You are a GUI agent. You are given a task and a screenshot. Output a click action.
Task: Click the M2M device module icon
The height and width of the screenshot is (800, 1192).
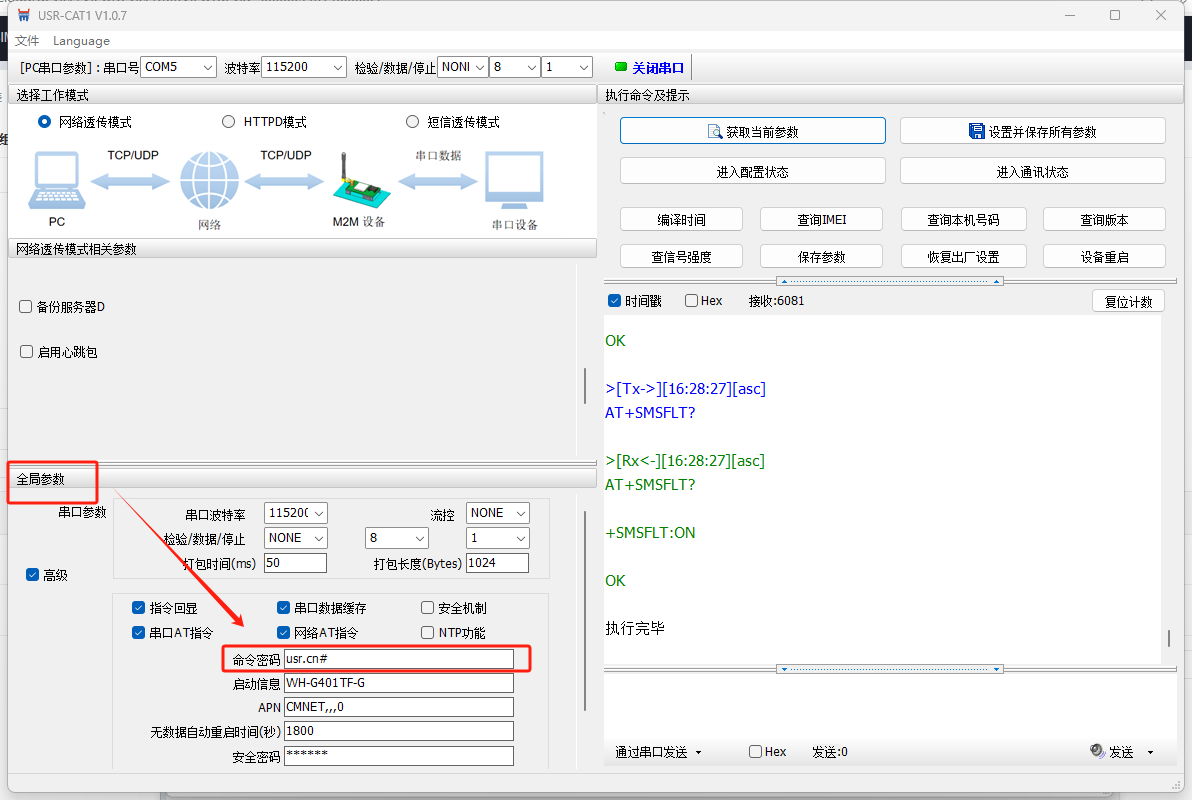pyautogui.click(x=357, y=183)
